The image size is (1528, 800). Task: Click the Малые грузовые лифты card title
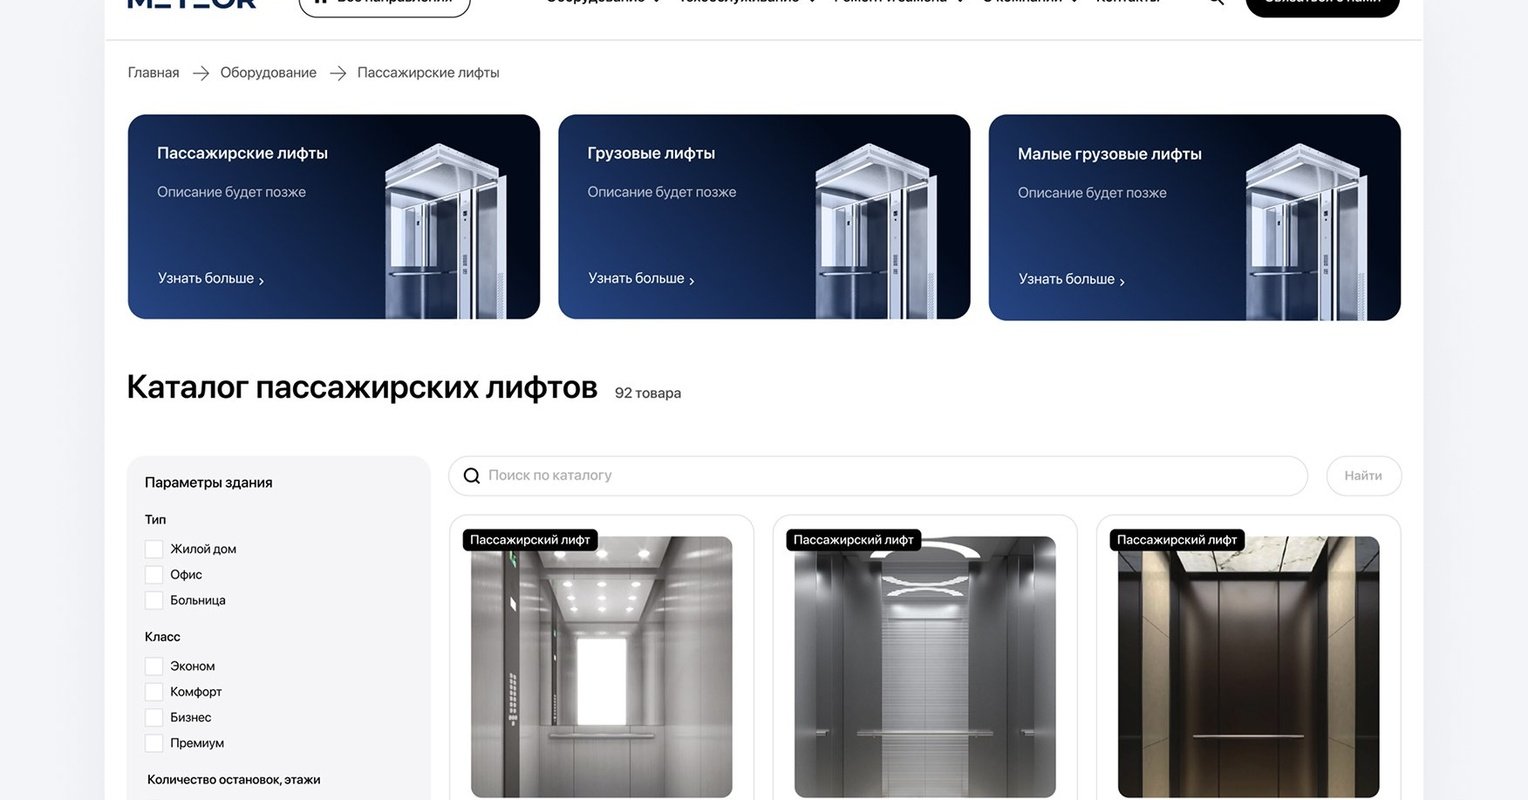pos(1110,154)
